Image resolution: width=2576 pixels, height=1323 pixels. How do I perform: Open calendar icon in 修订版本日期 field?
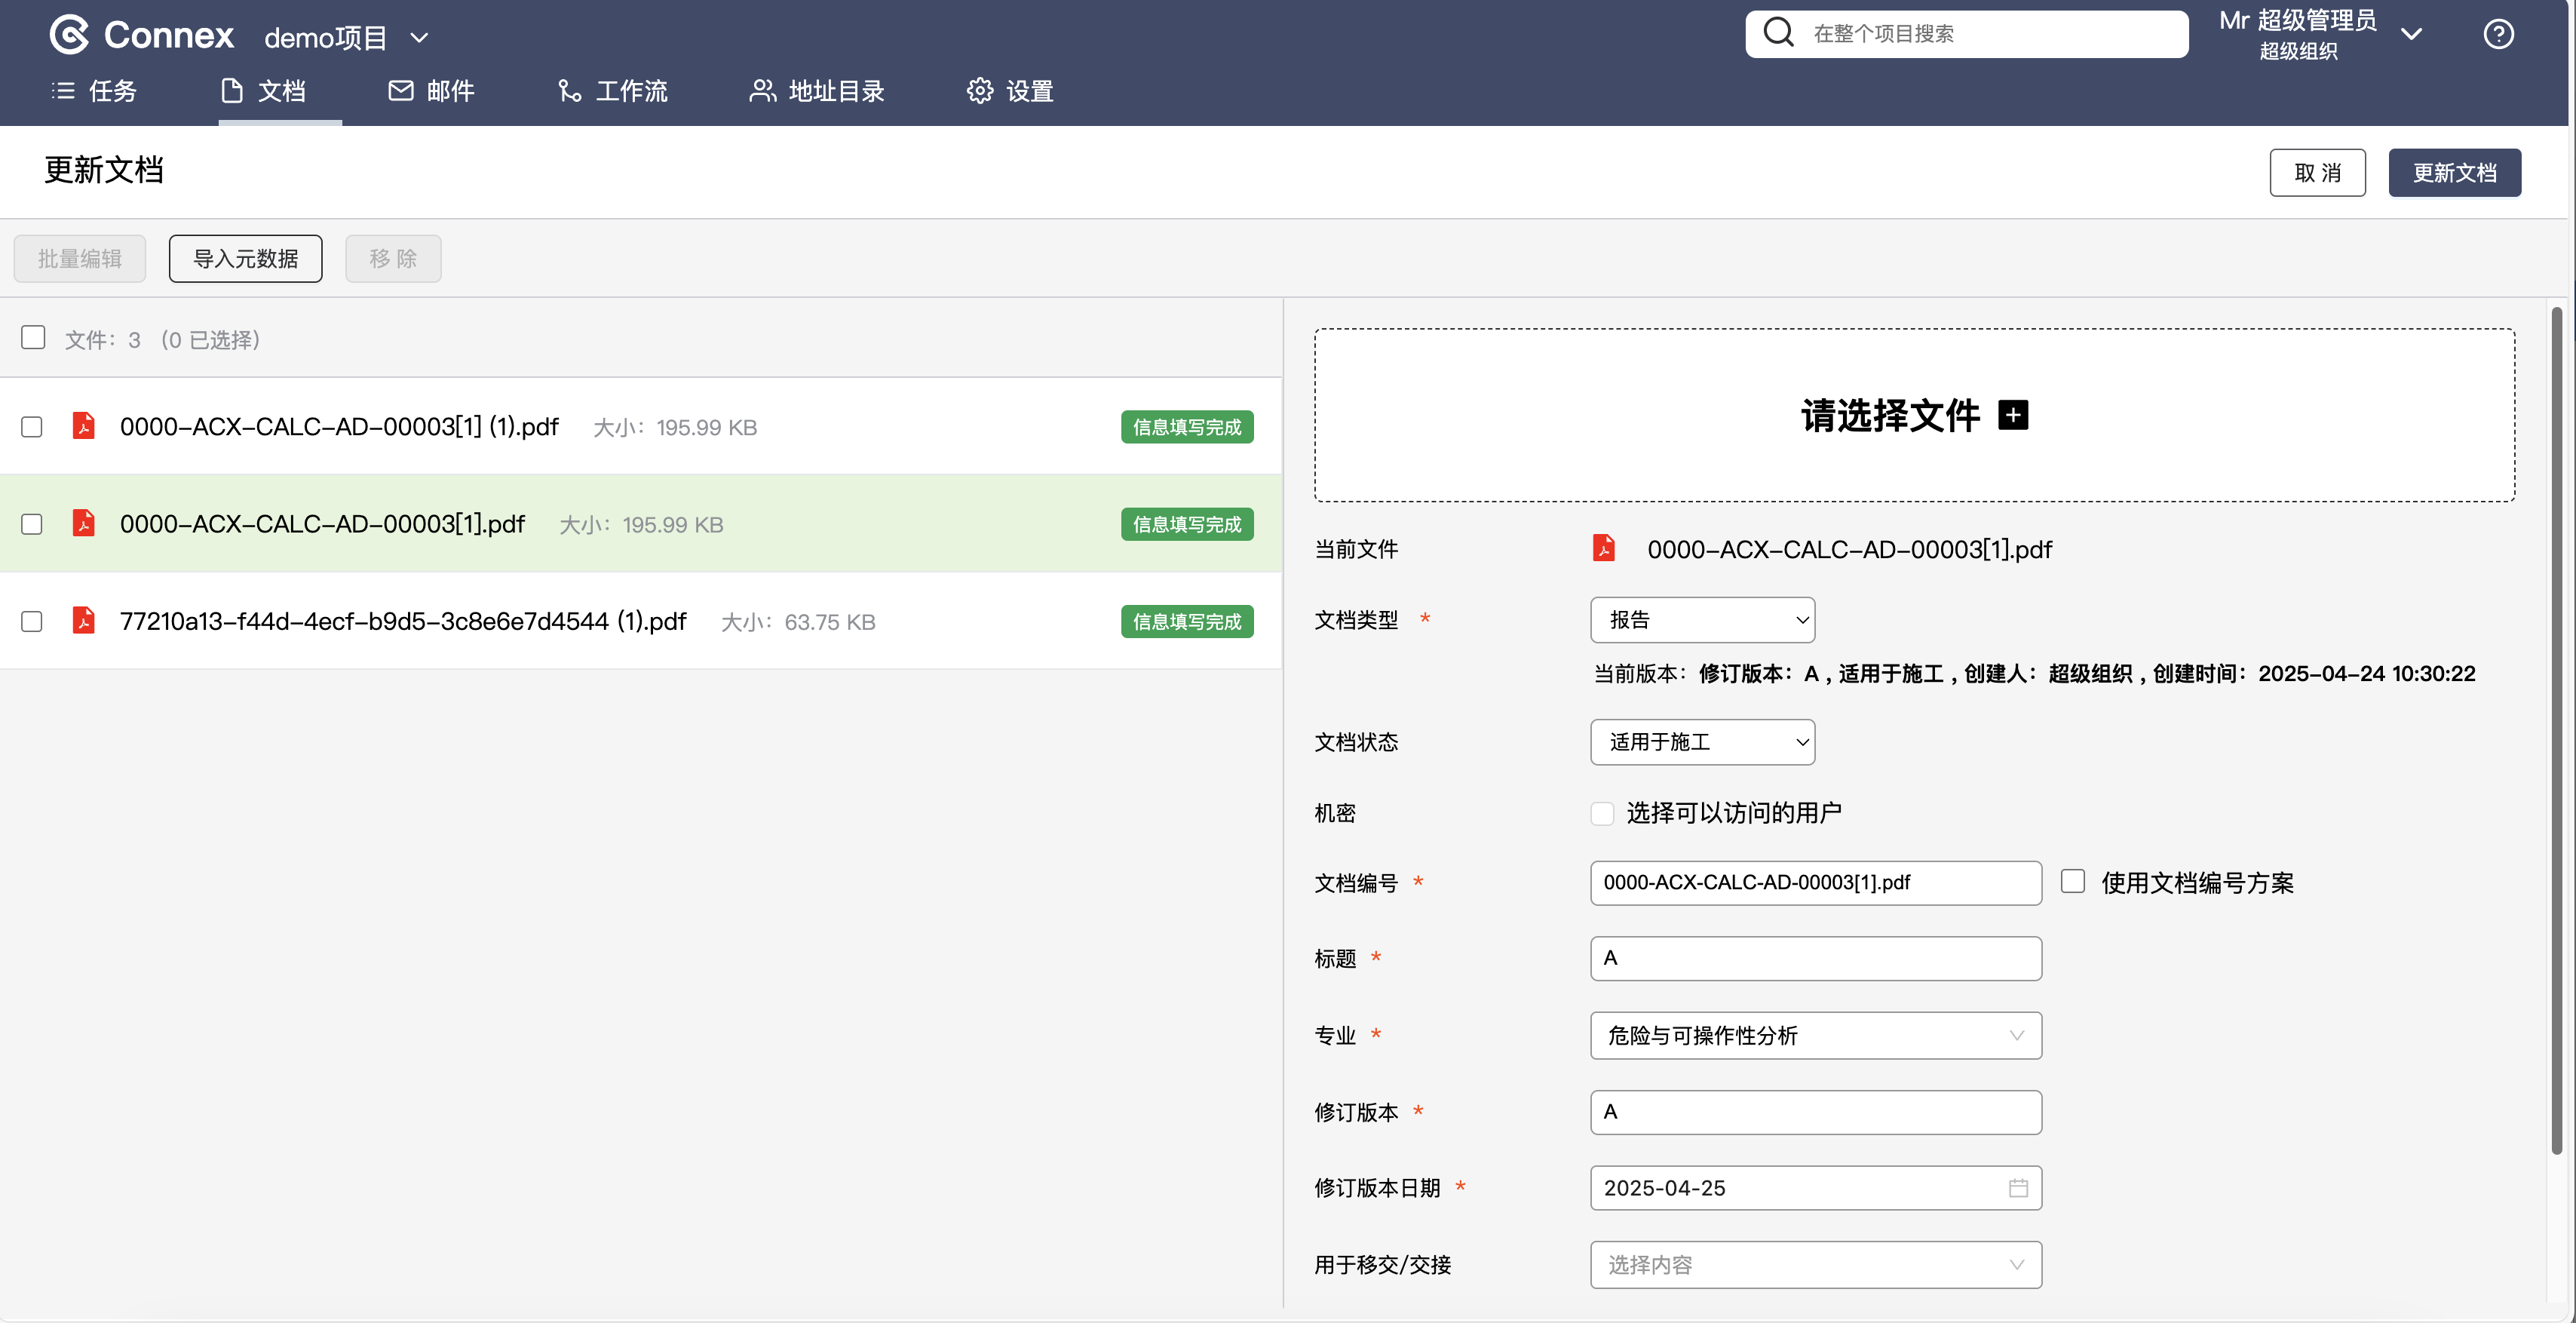pos(2018,1188)
